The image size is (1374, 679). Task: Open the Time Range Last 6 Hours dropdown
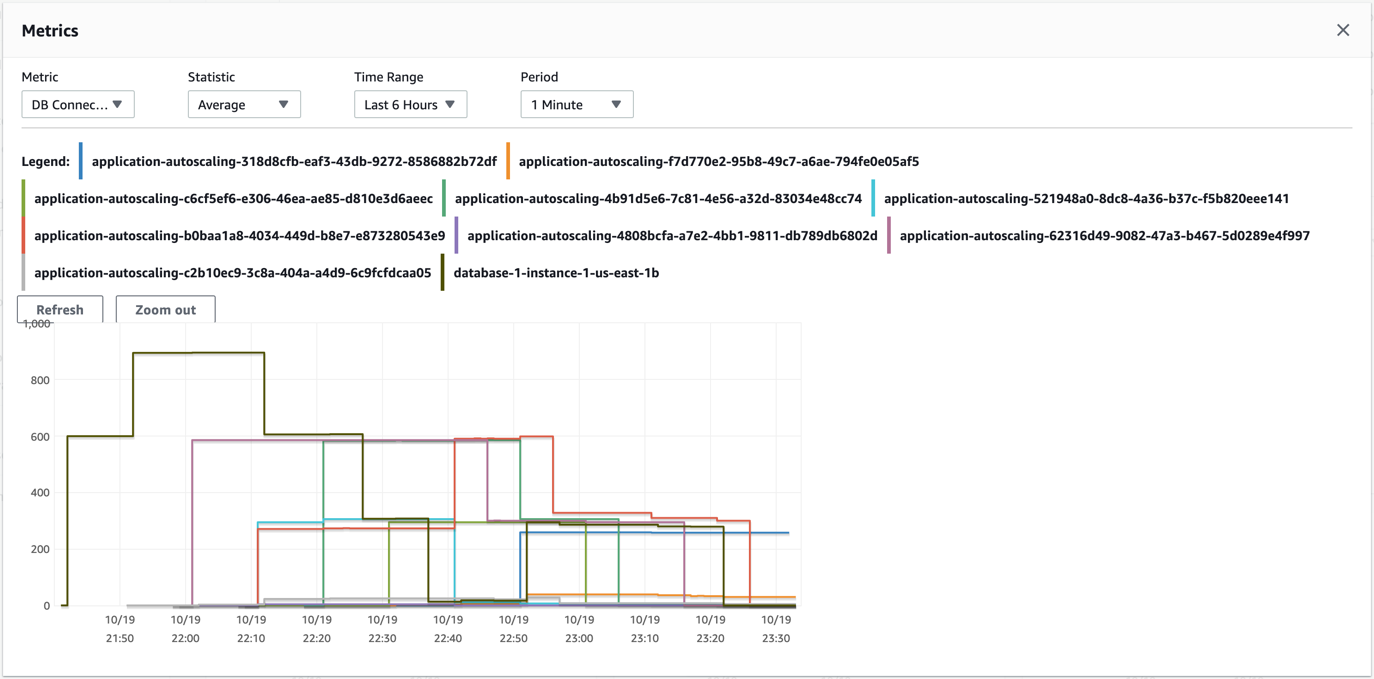pos(410,104)
